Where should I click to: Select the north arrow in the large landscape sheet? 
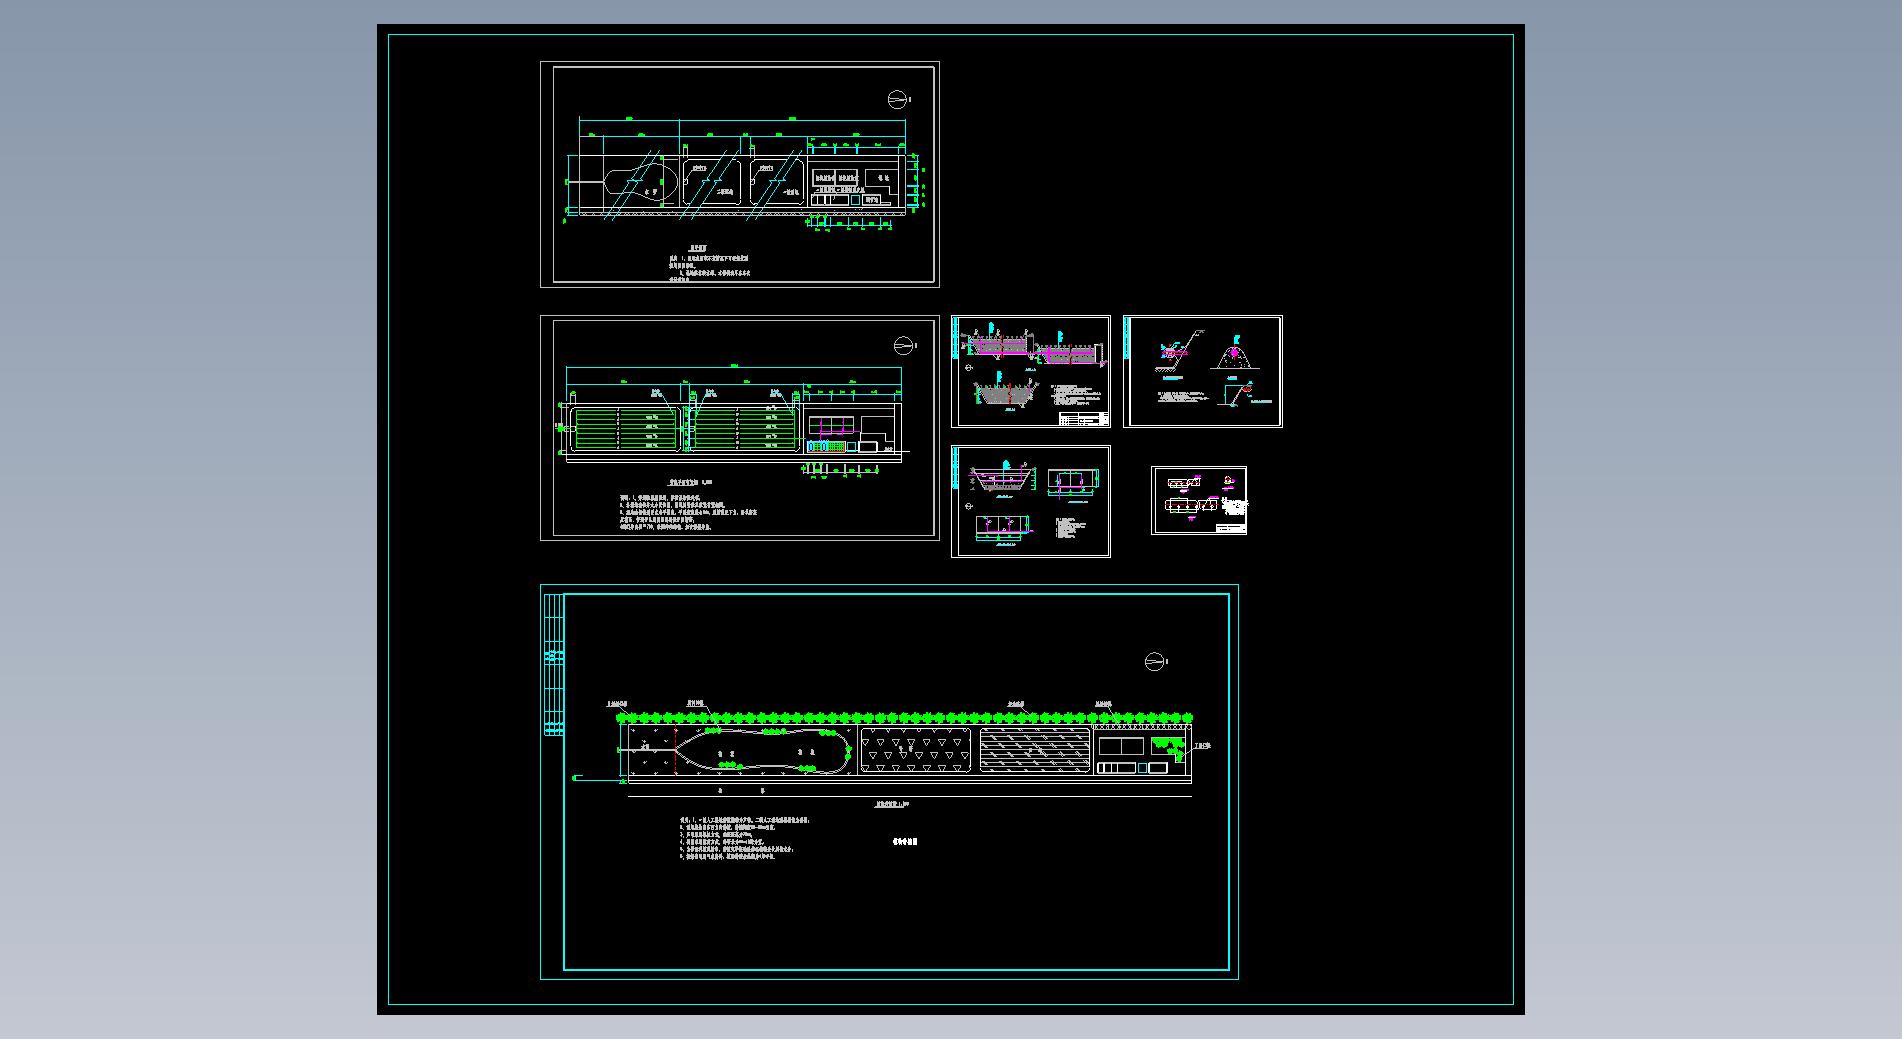(1156, 661)
